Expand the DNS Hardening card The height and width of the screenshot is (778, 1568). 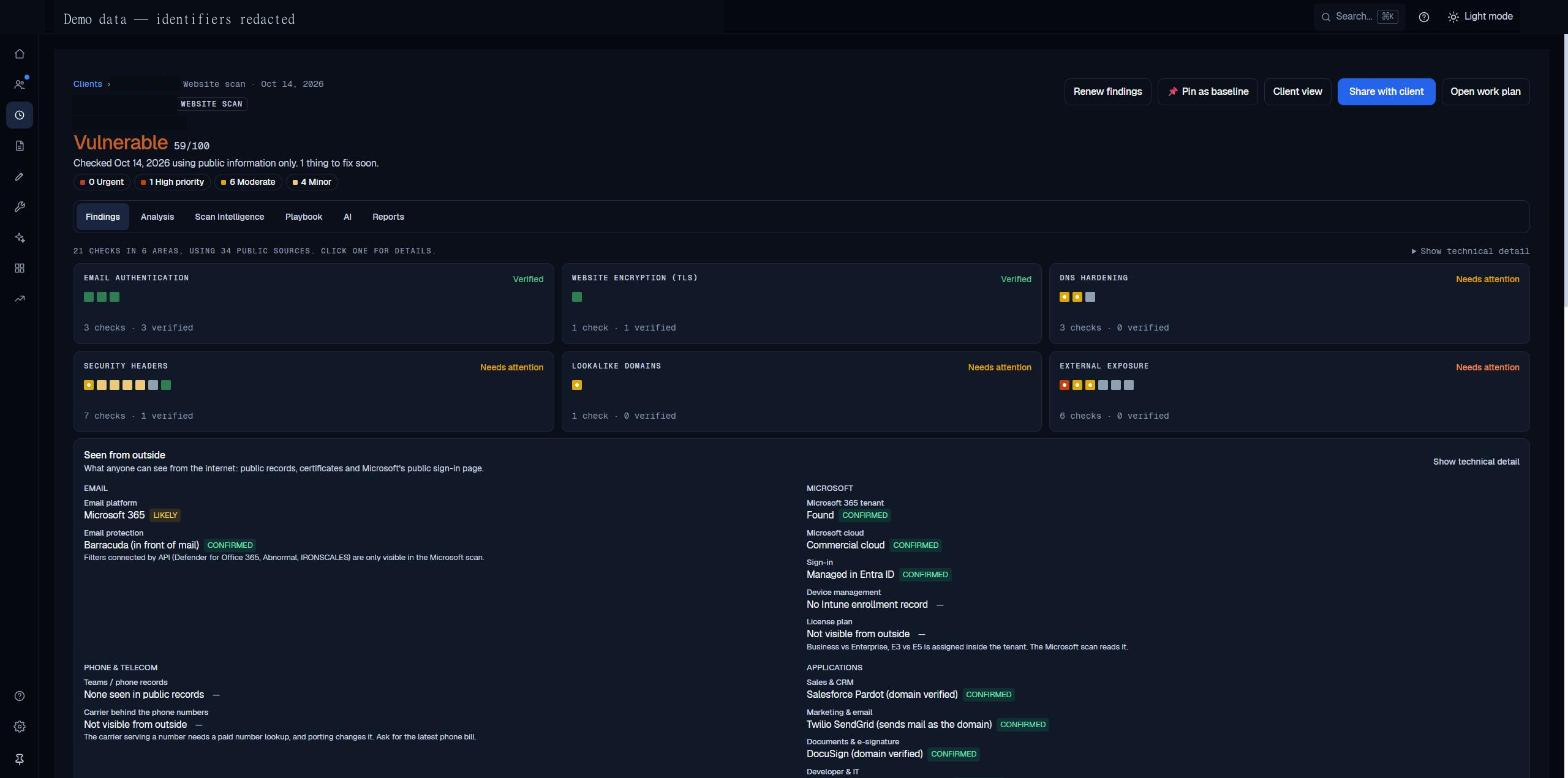point(1289,303)
